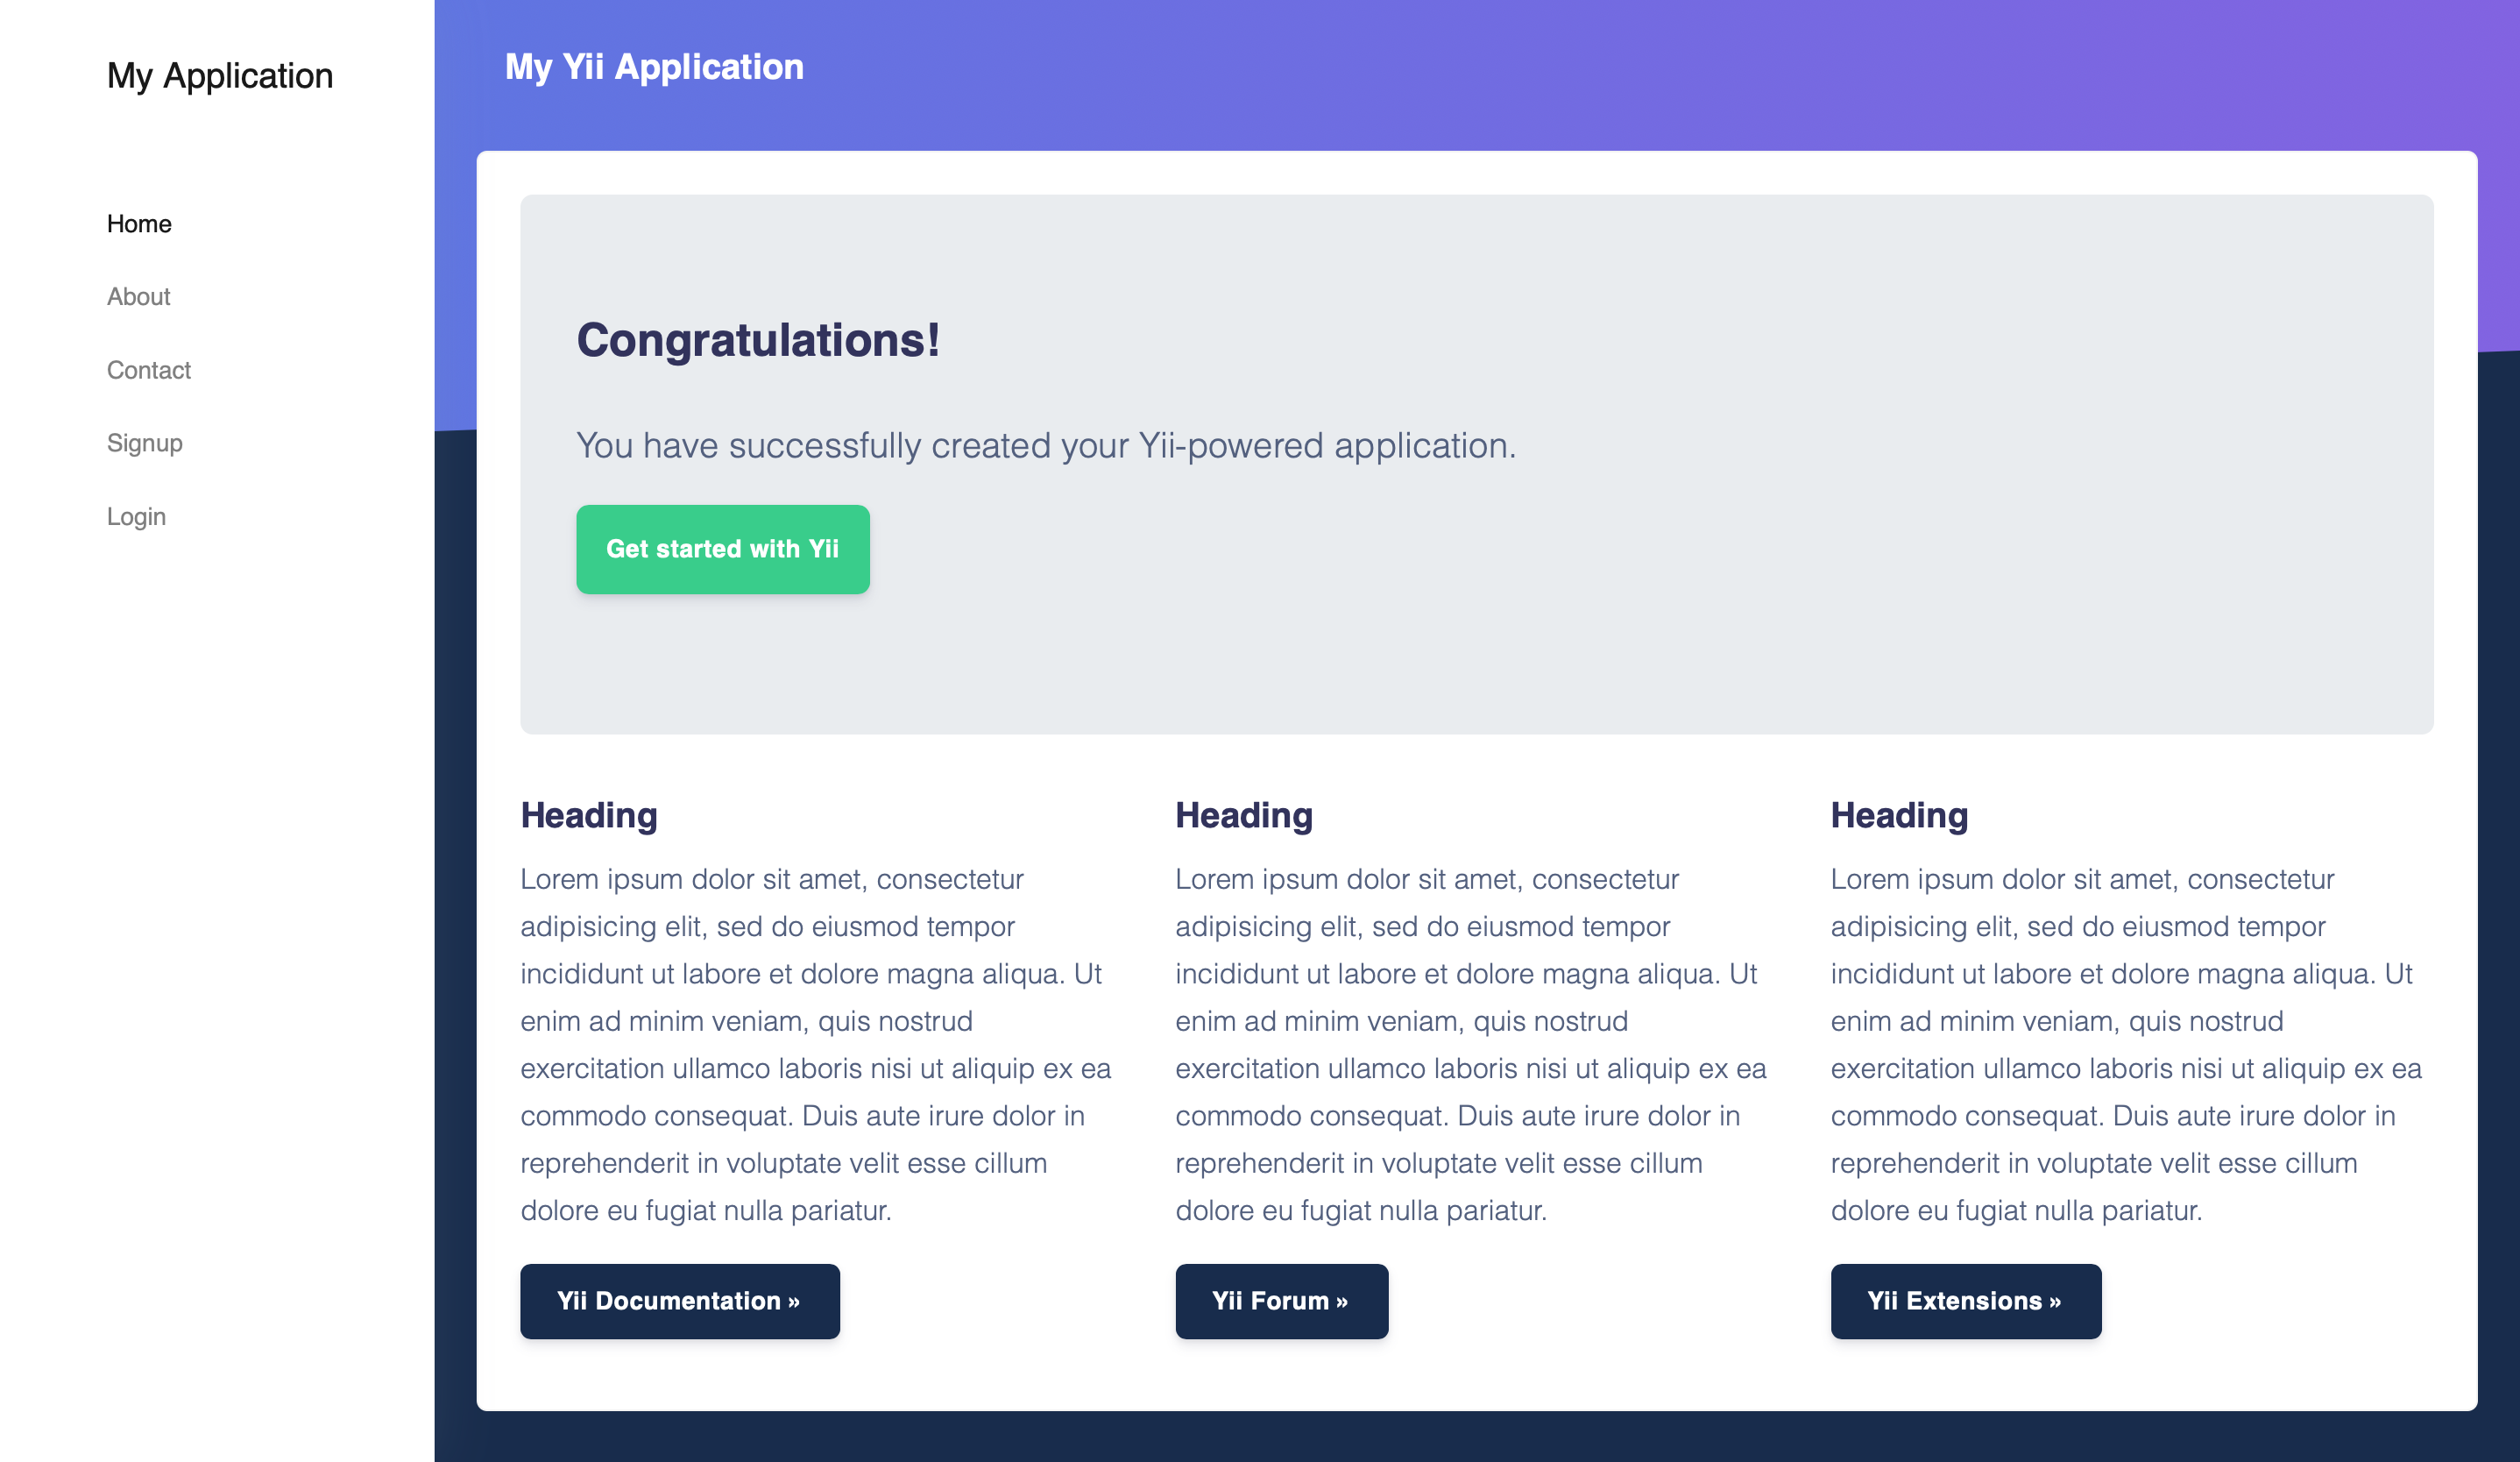Open the Login page

pos(136,517)
